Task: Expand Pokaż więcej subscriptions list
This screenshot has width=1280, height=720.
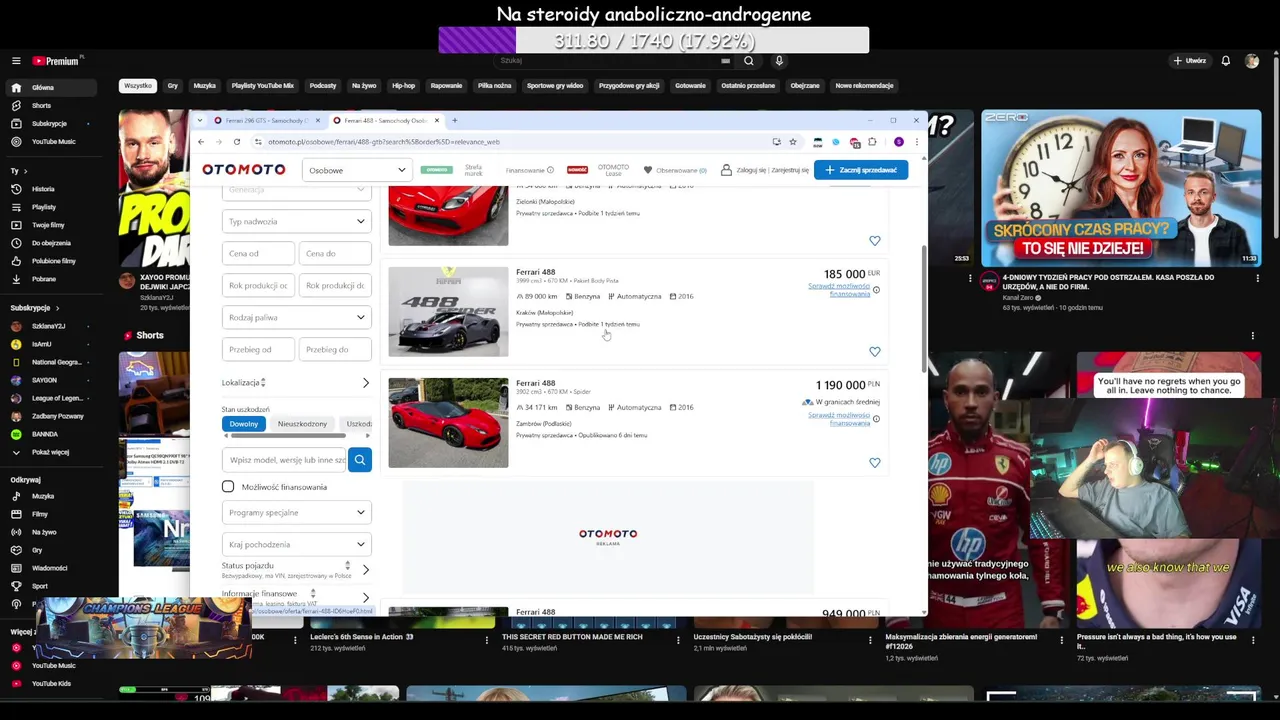Action: (50, 452)
